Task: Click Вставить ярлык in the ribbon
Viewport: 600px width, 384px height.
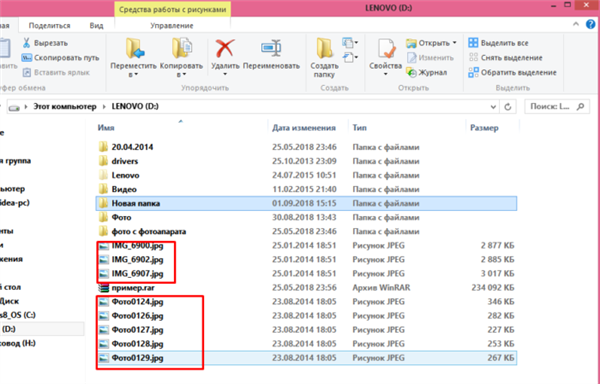Action: tap(56, 72)
